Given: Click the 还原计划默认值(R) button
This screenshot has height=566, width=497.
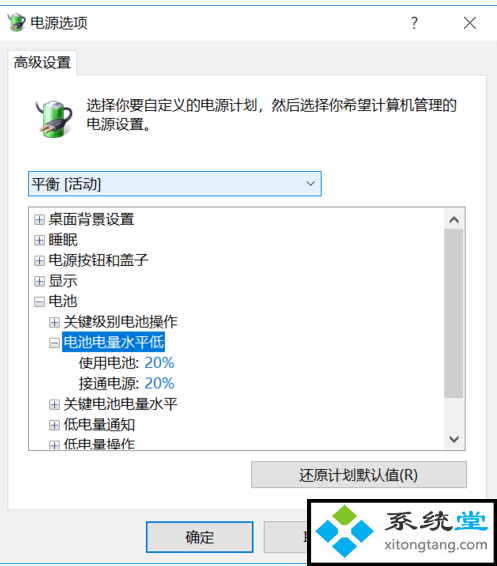Looking at the screenshot, I should click(x=359, y=475).
